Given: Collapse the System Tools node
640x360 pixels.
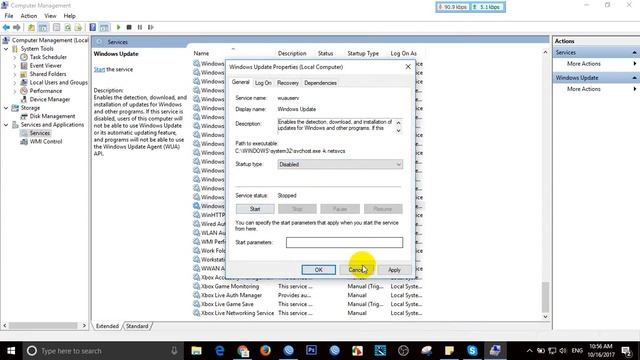Looking at the screenshot, I should point(6,49).
